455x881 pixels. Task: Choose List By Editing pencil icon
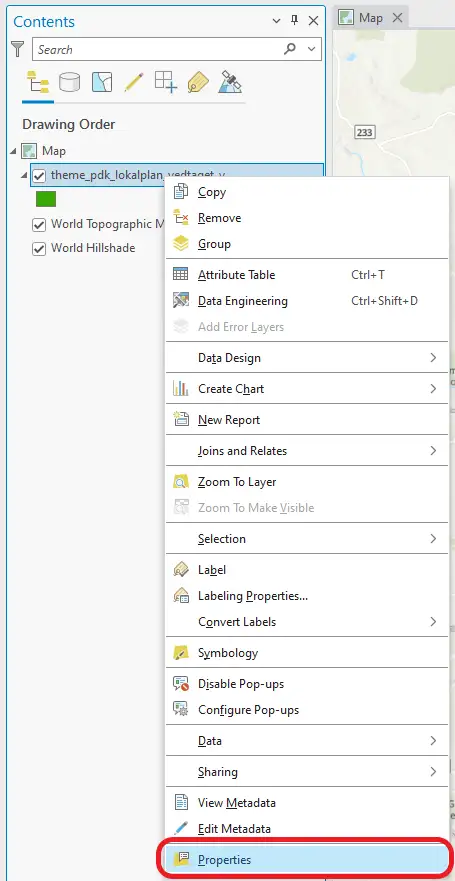[x=134, y=83]
